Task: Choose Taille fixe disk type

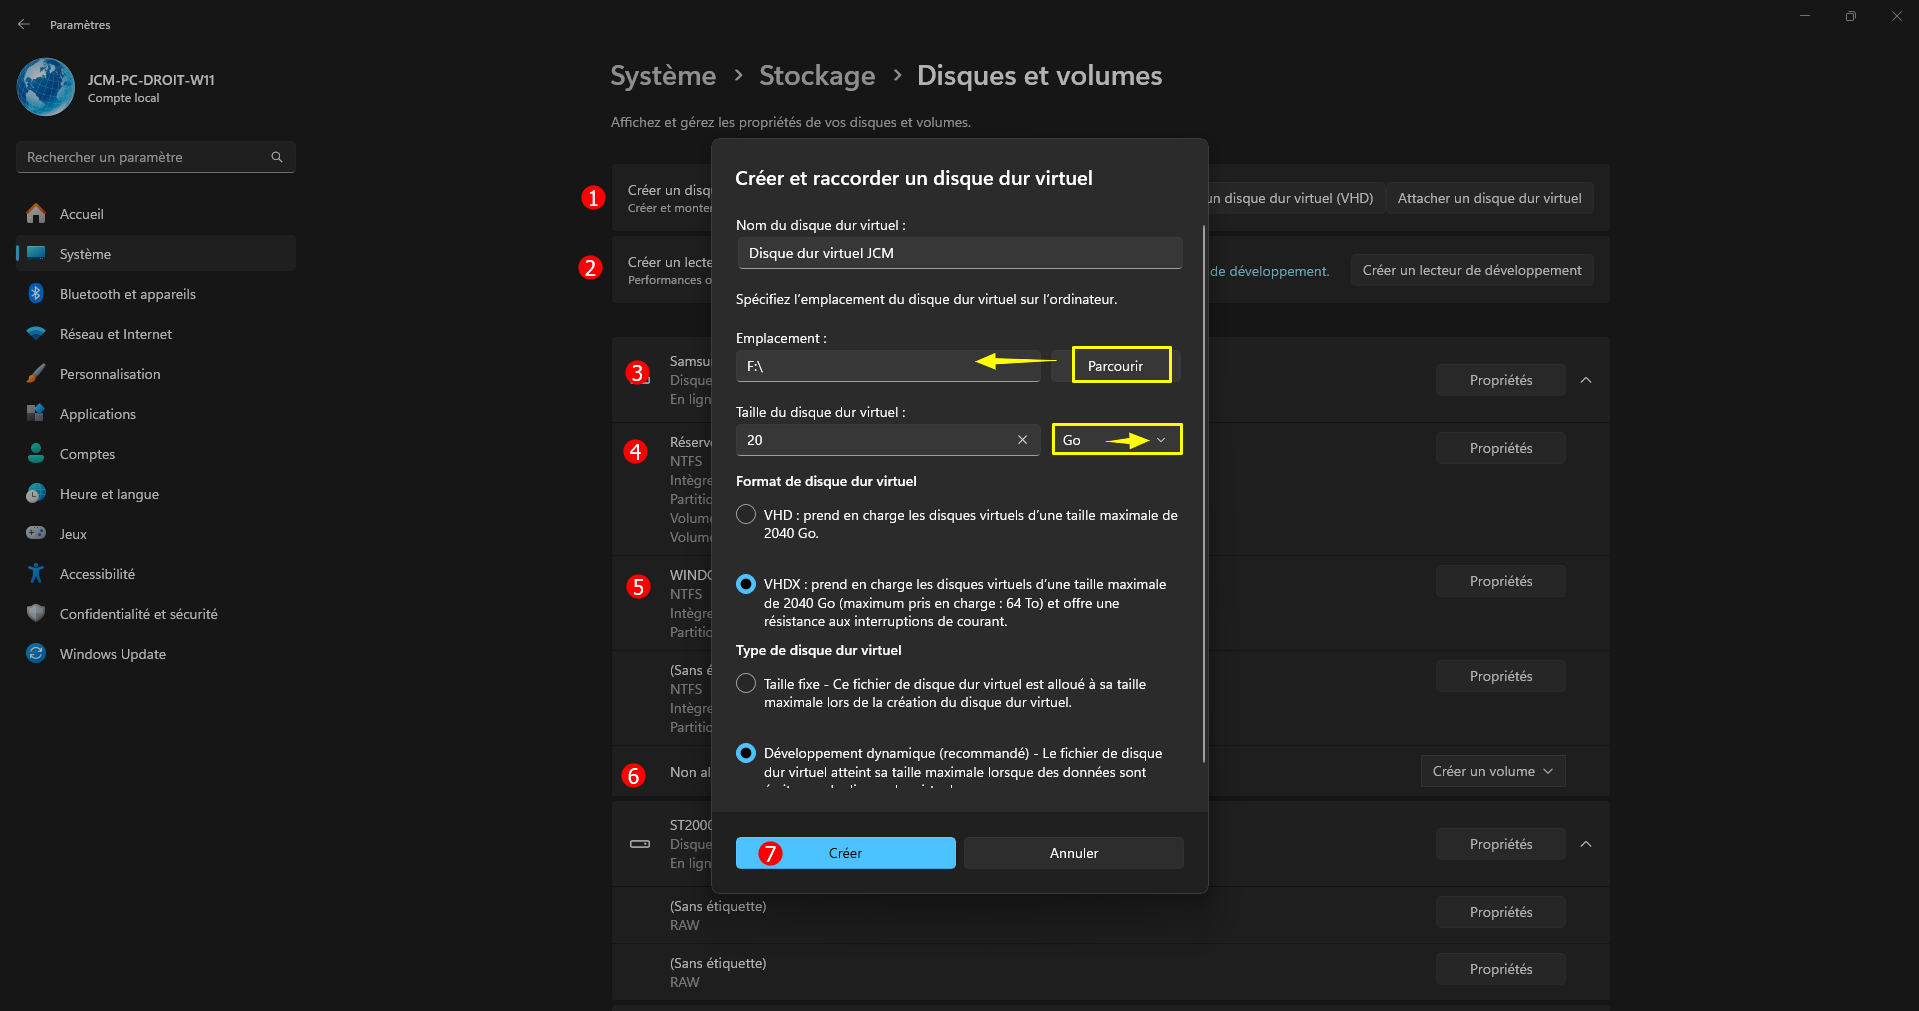Action: click(746, 684)
